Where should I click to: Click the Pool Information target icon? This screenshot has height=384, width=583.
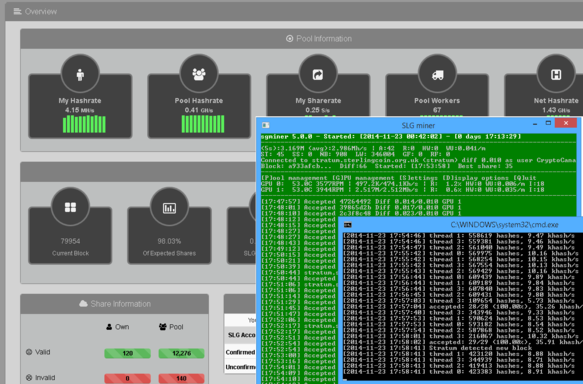[289, 39]
